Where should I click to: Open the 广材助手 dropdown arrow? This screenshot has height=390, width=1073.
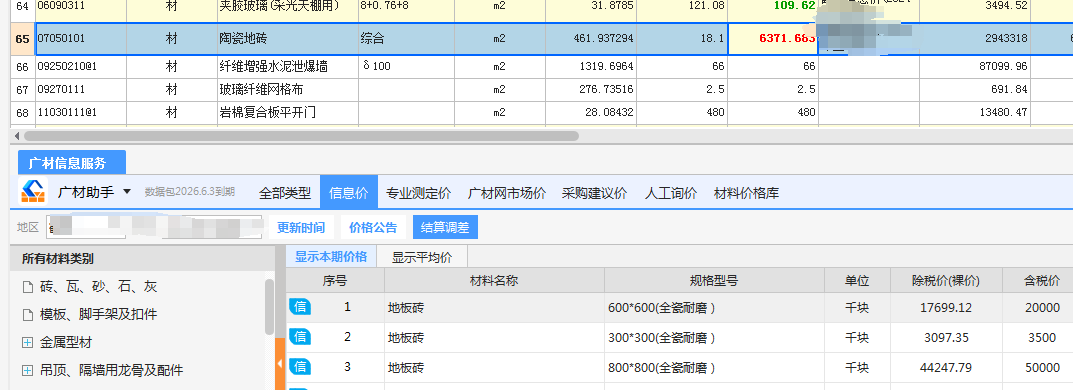click(127, 192)
